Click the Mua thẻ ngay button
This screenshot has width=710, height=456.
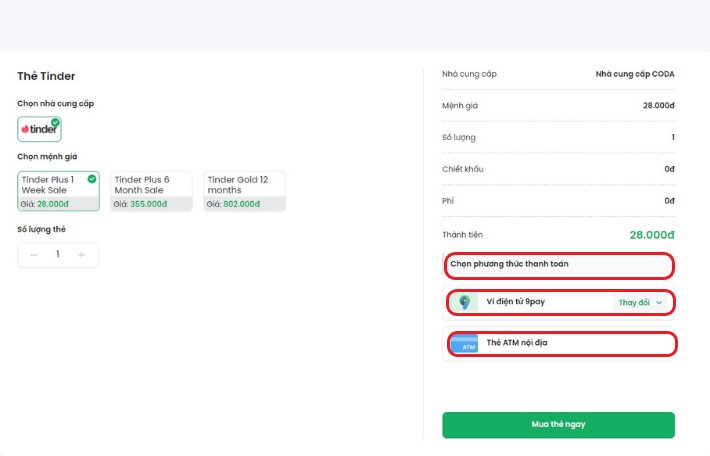click(558, 425)
